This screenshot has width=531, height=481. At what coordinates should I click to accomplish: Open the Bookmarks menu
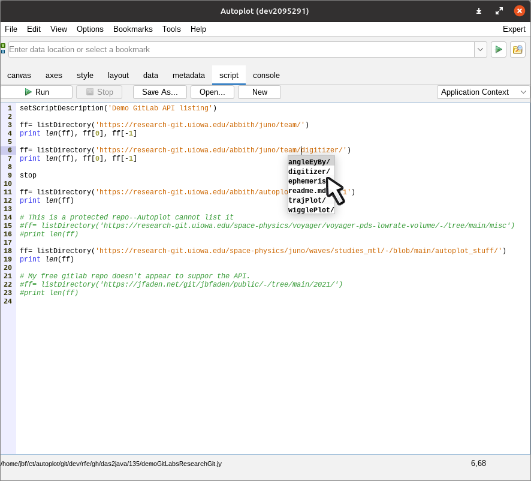pyautogui.click(x=133, y=29)
